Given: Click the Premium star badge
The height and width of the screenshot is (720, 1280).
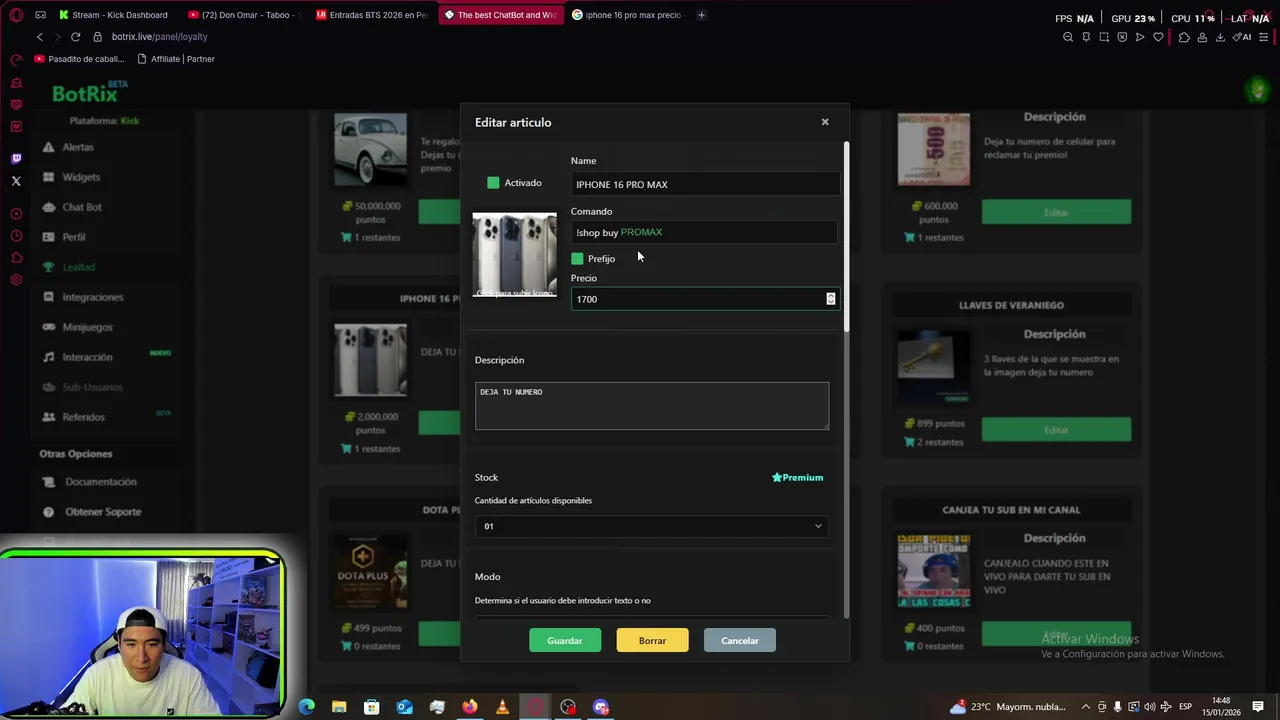Looking at the screenshot, I should pyautogui.click(x=797, y=478).
